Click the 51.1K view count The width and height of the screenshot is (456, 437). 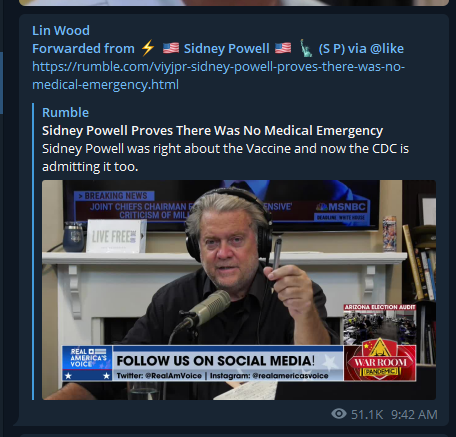[367, 415]
